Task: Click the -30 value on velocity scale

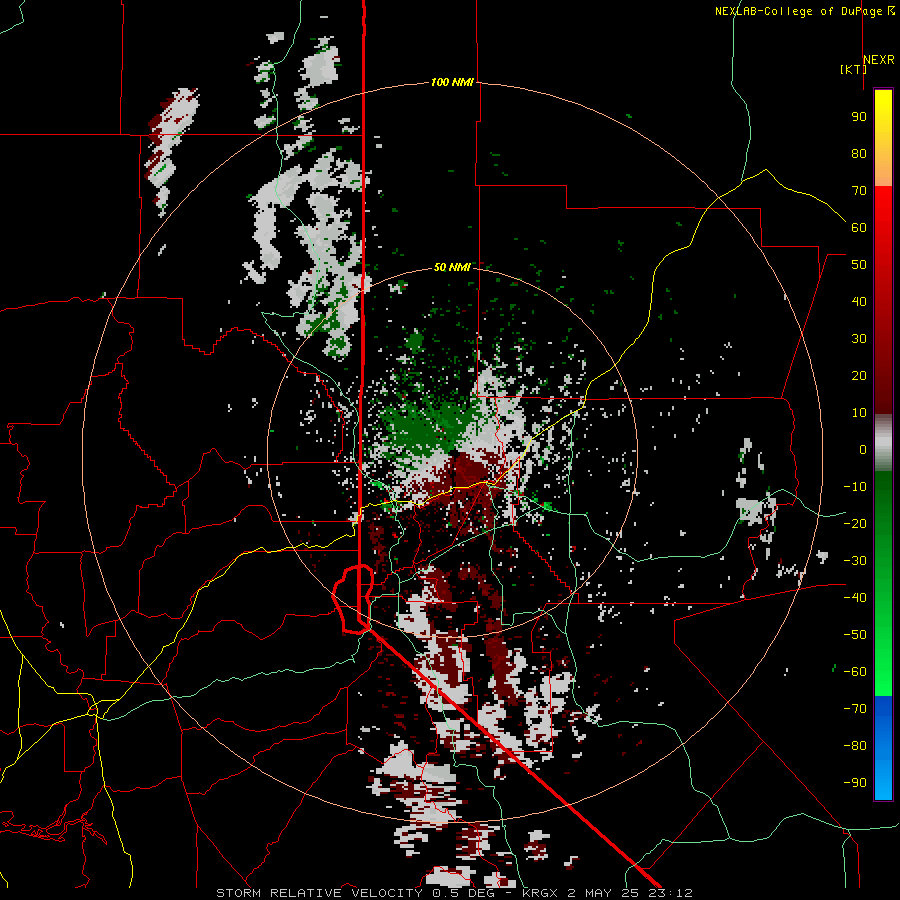Action: click(855, 561)
